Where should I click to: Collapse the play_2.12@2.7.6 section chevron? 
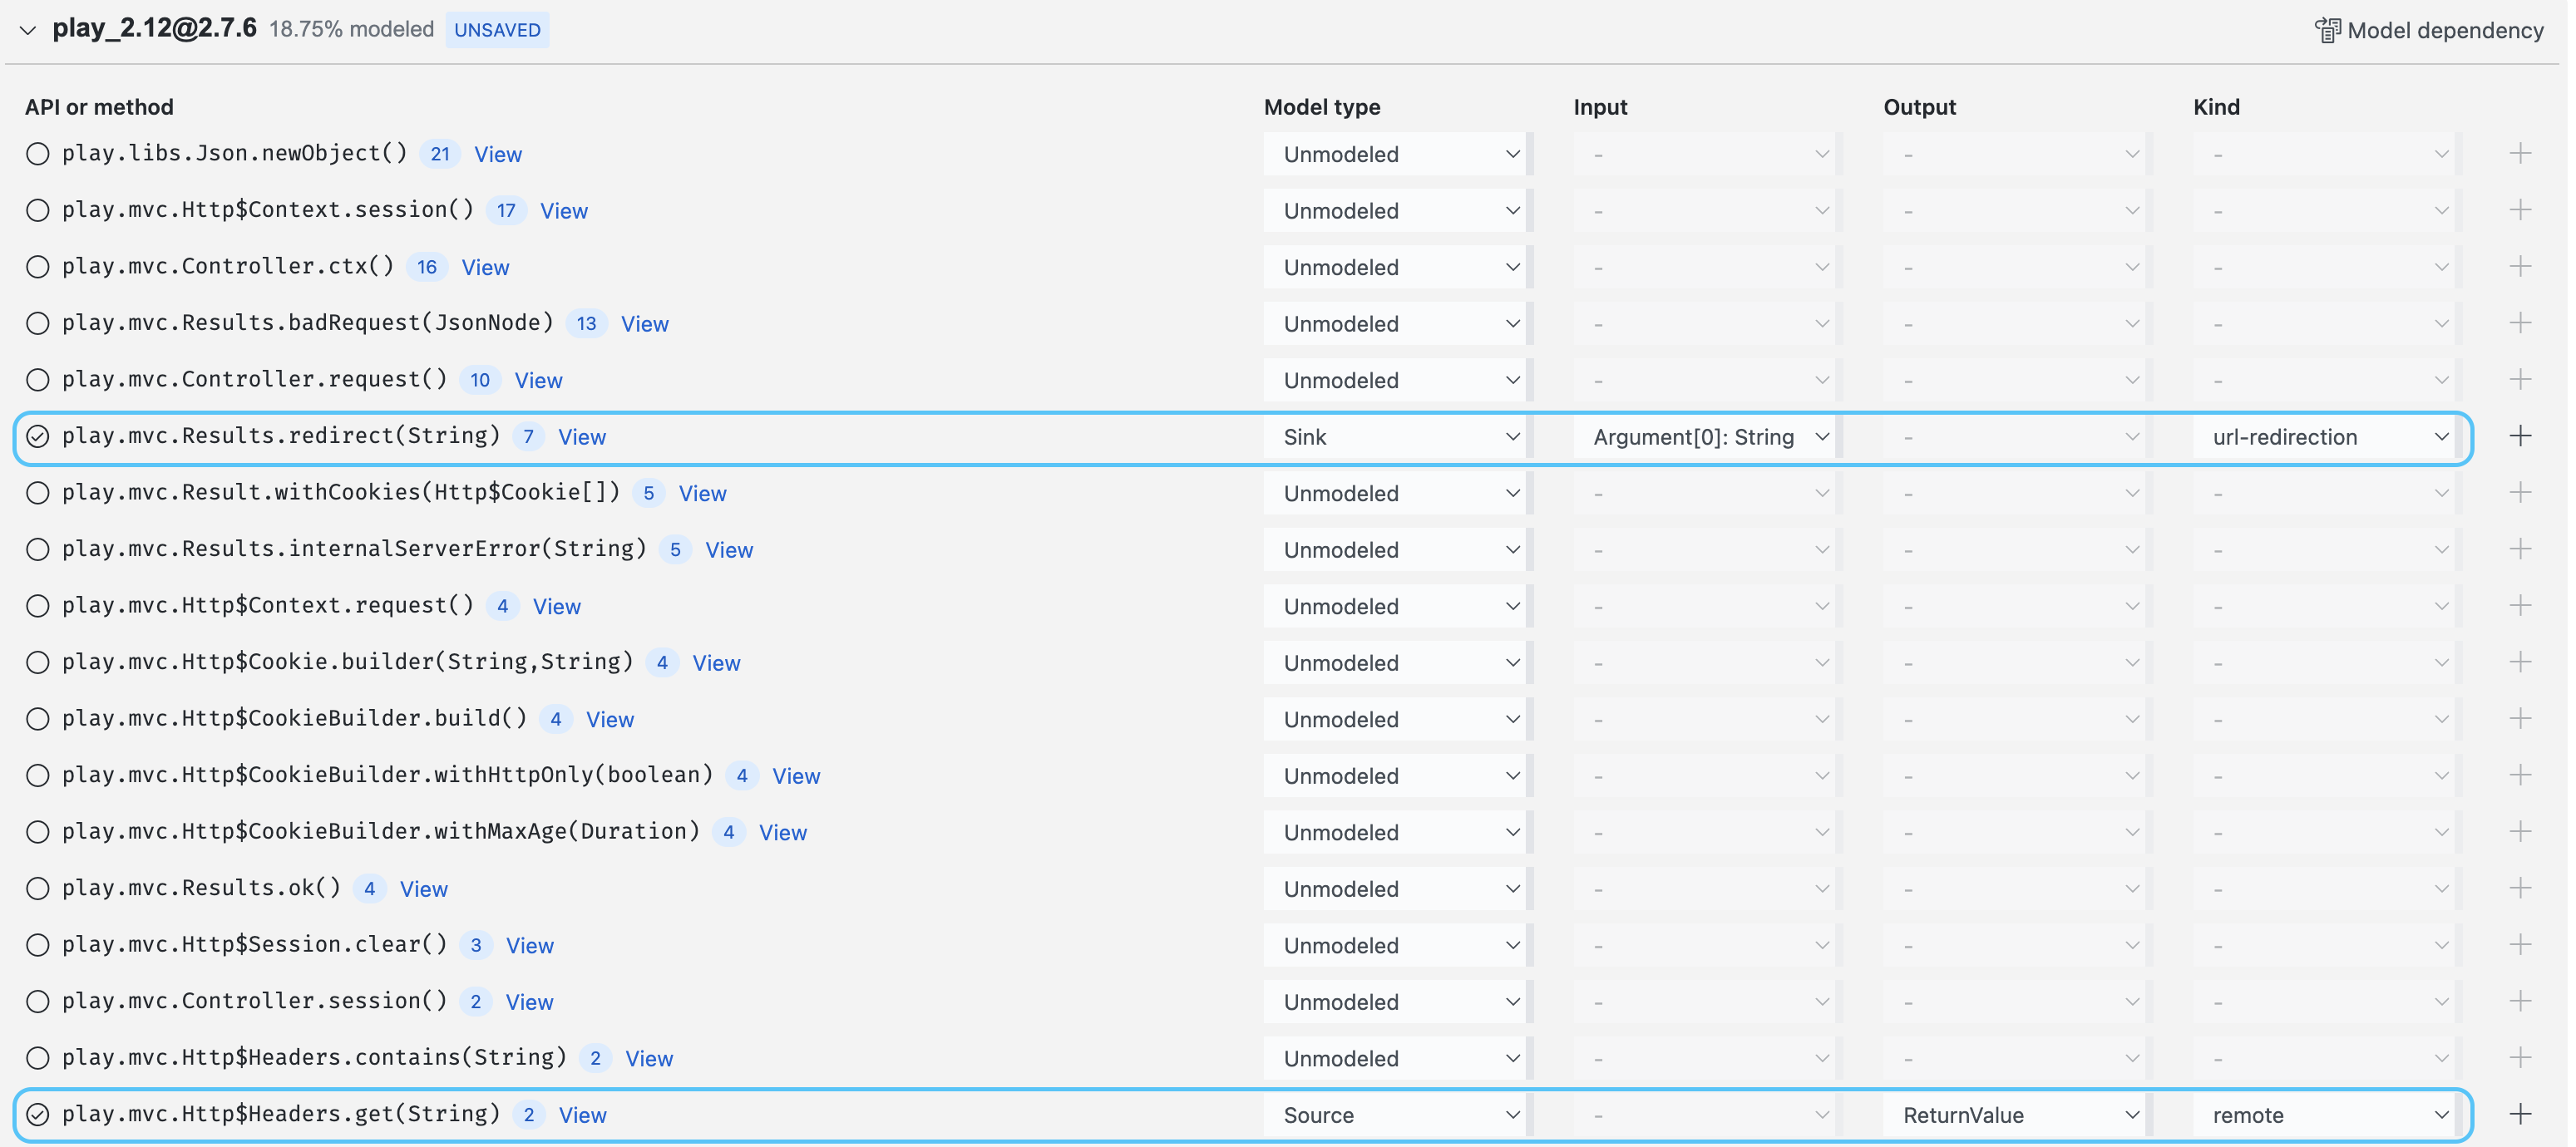pyautogui.click(x=28, y=30)
